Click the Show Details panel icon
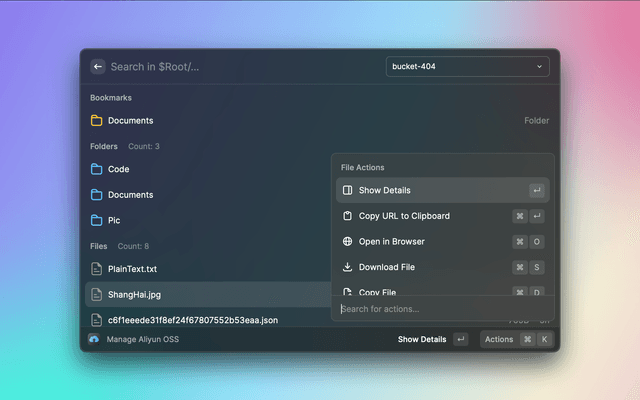Image resolution: width=640 pixels, height=400 pixels. point(347,190)
